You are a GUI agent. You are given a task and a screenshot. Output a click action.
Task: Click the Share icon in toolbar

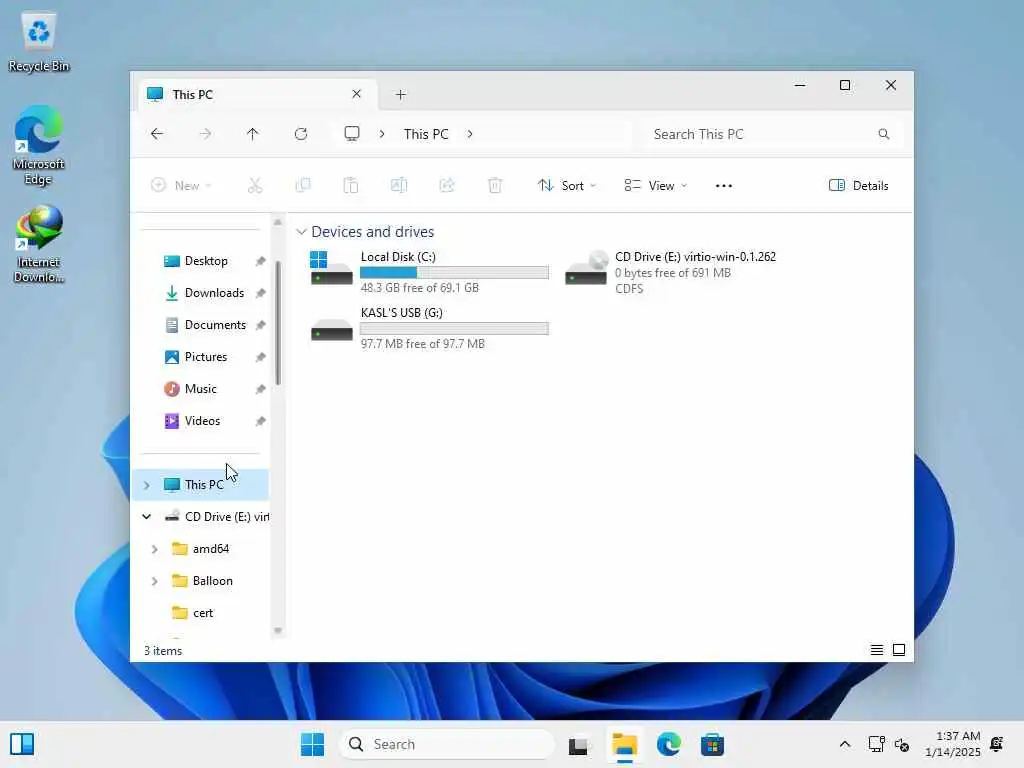[447, 185]
